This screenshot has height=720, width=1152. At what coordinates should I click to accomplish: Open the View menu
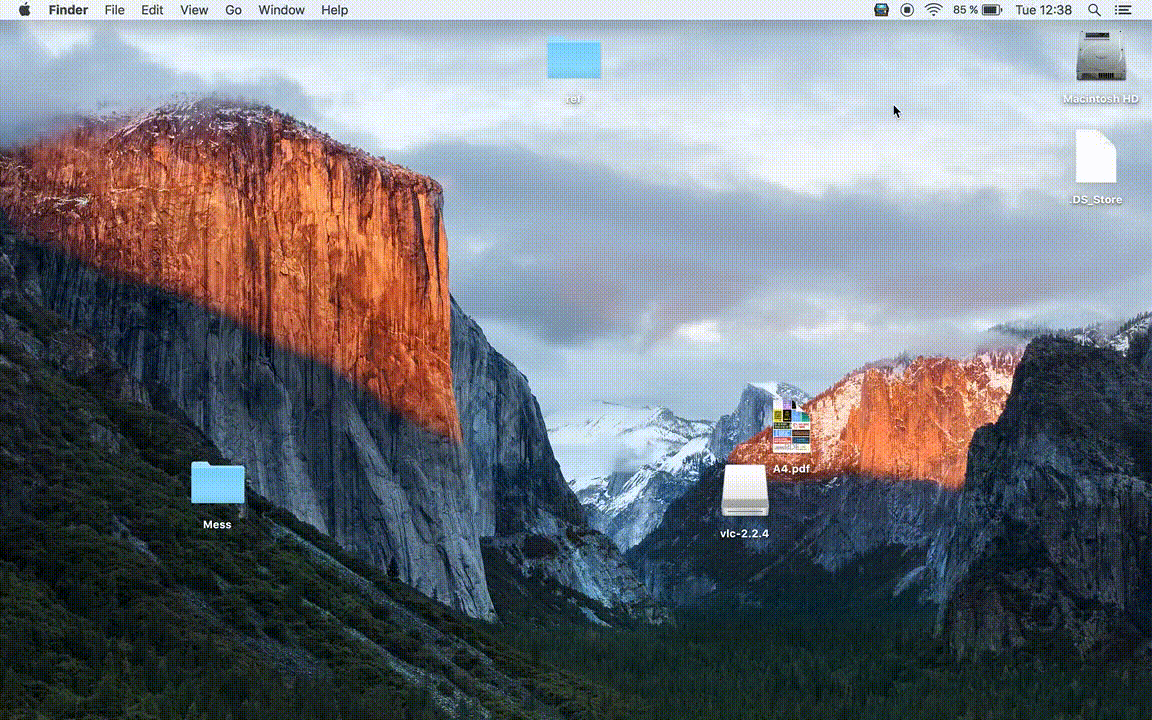(x=193, y=10)
